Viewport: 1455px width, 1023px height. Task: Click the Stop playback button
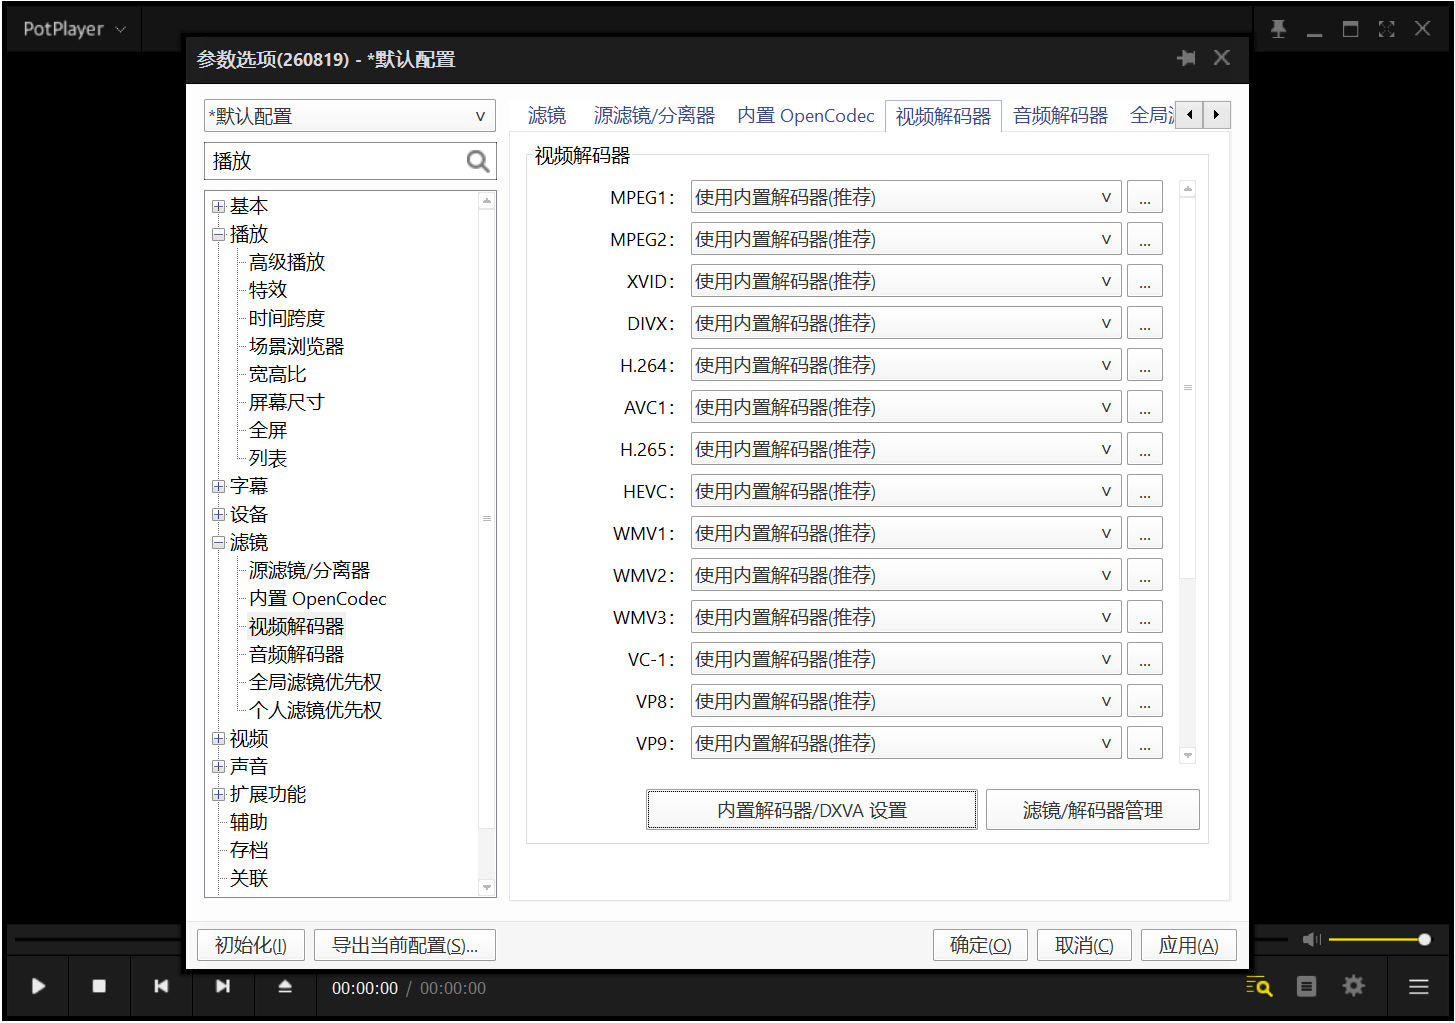click(99, 986)
